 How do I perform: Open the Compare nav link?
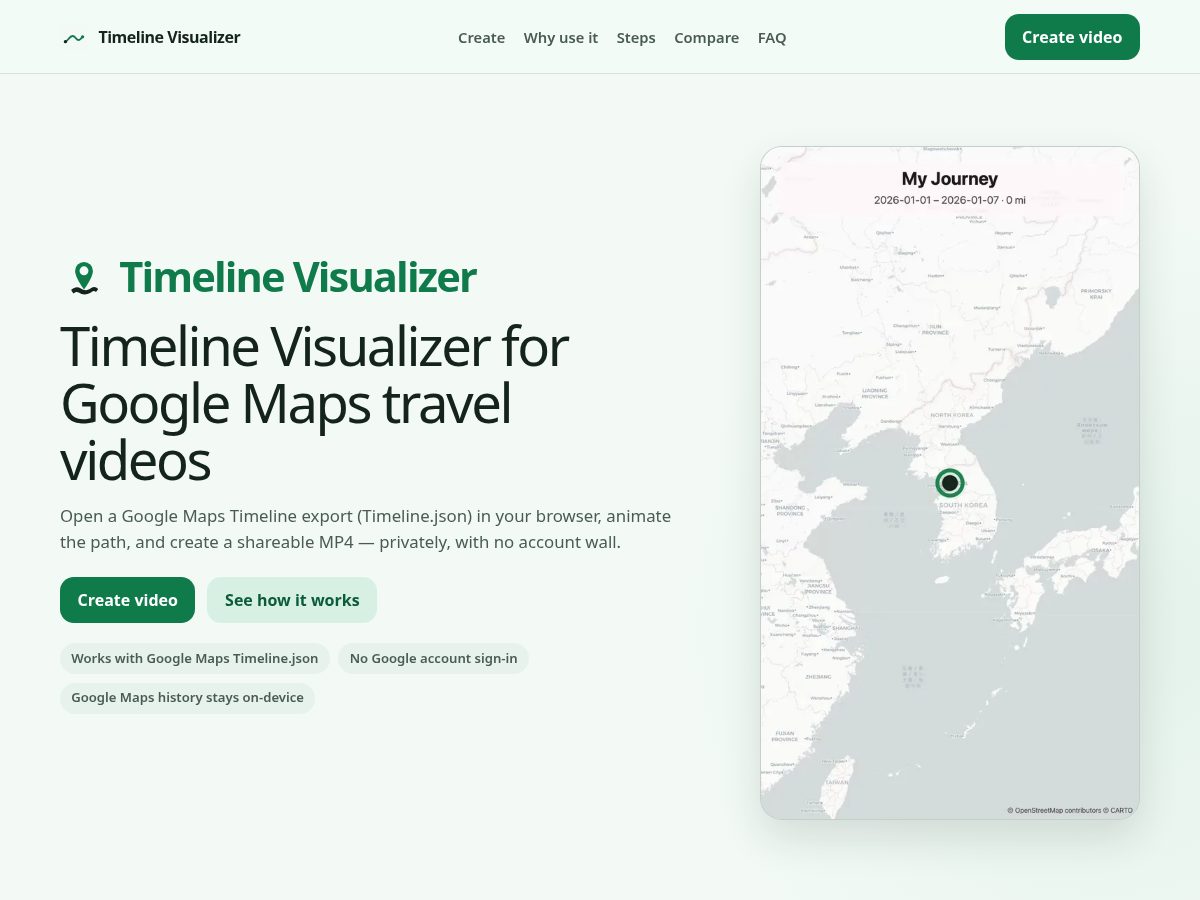(x=706, y=38)
